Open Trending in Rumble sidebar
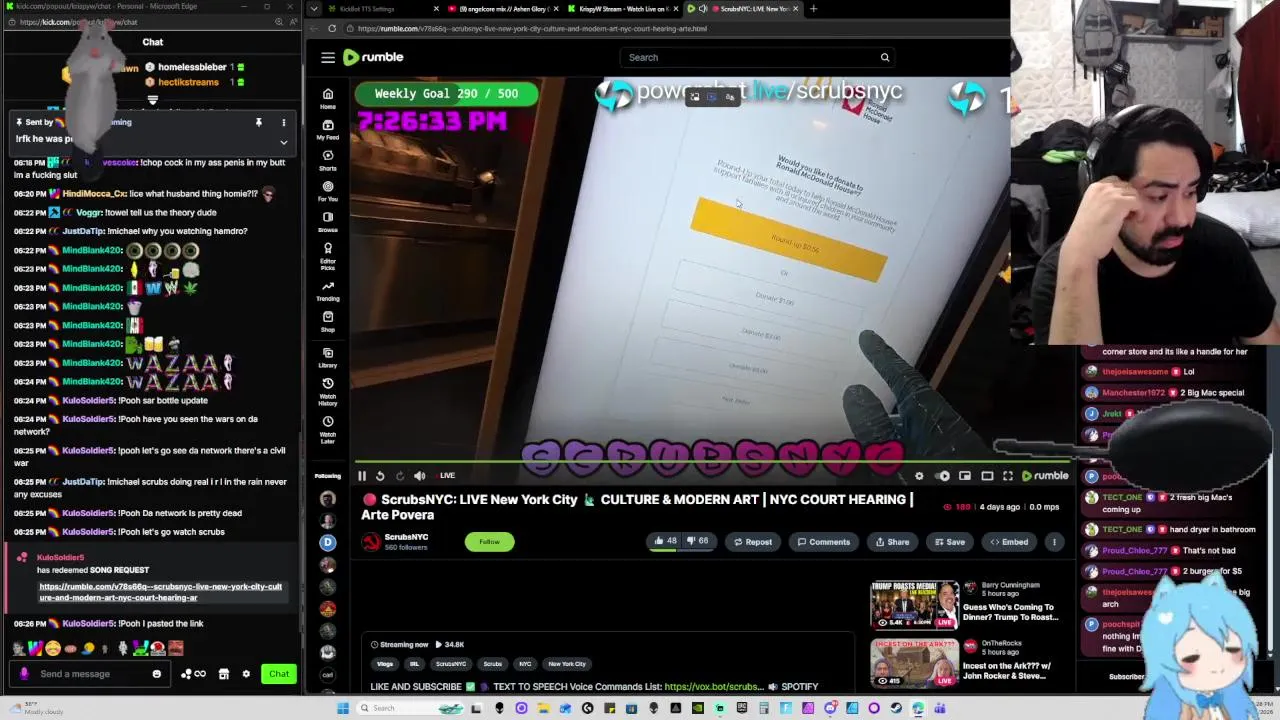Screen dimensions: 1280x720 pos(327,291)
